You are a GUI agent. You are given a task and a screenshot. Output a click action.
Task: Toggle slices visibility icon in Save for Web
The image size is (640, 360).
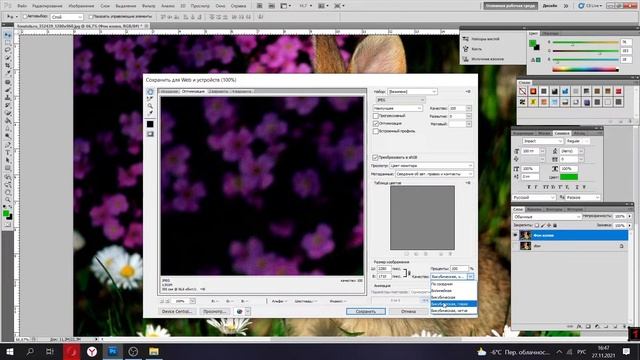click(x=150, y=134)
